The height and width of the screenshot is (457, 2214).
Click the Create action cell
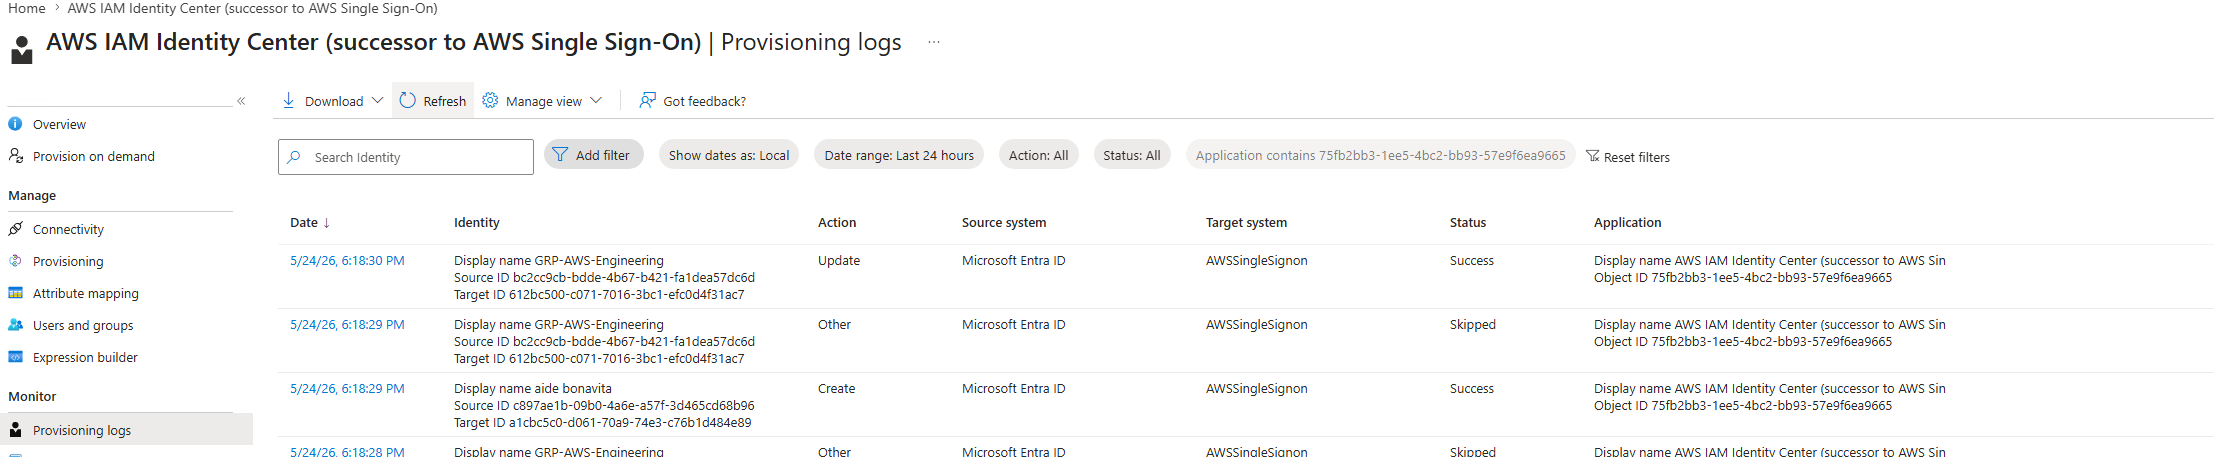pos(837,389)
